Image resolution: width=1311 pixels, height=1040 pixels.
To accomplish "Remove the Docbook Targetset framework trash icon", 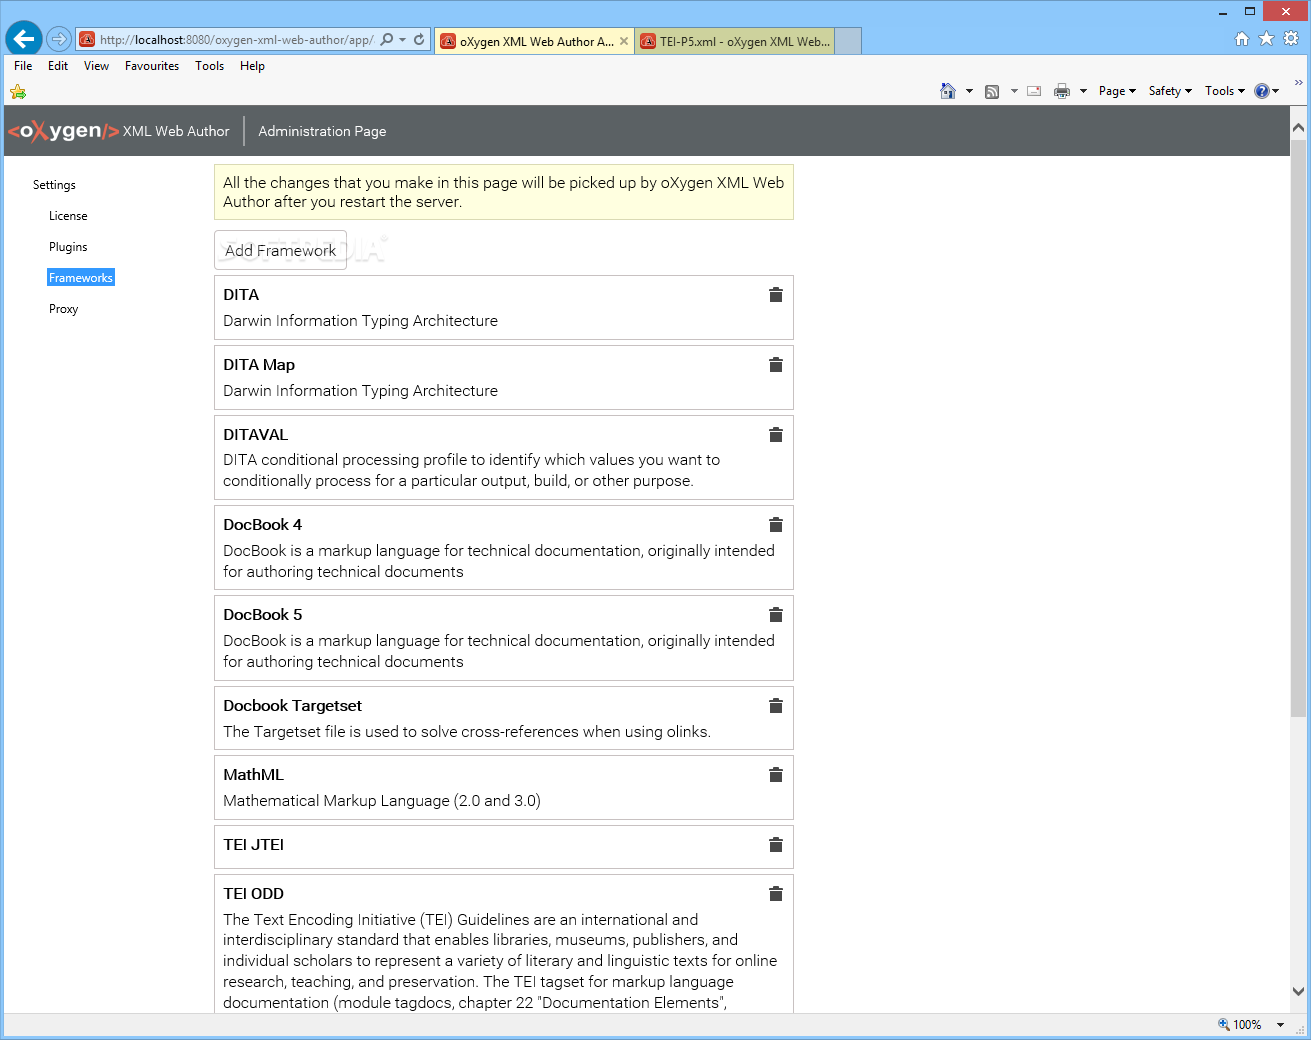I will click(x=775, y=706).
